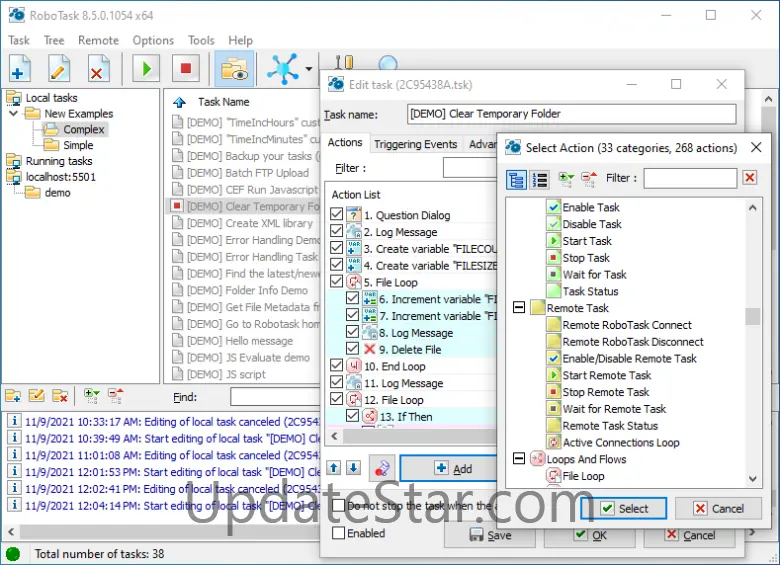This screenshot has width=780, height=565.
Task: Click the expand all icon in Select Action
Action: point(566,179)
